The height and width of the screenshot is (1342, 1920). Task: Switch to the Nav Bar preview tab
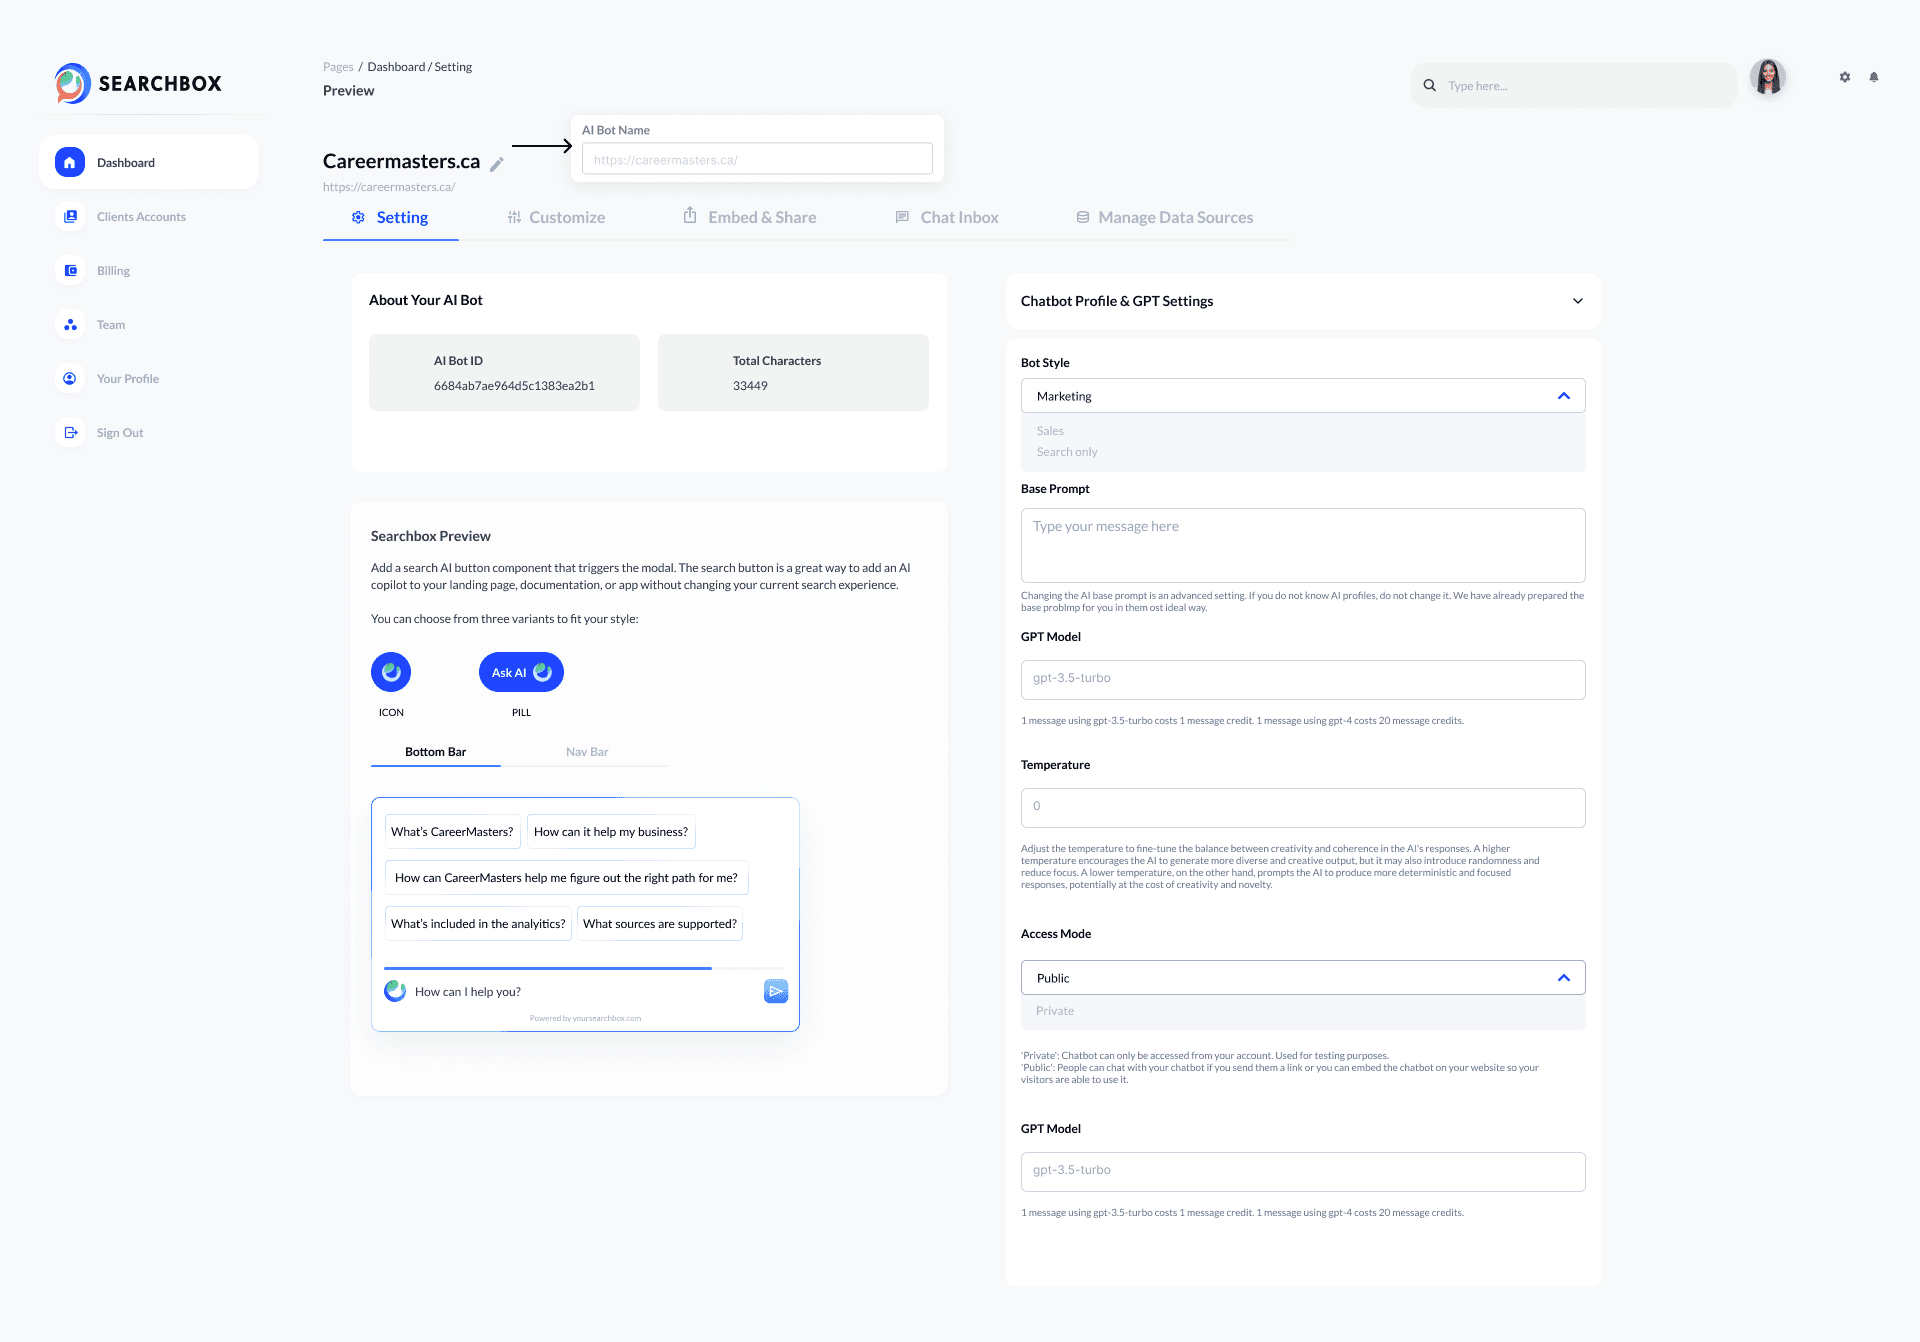[x=587, y=752]
